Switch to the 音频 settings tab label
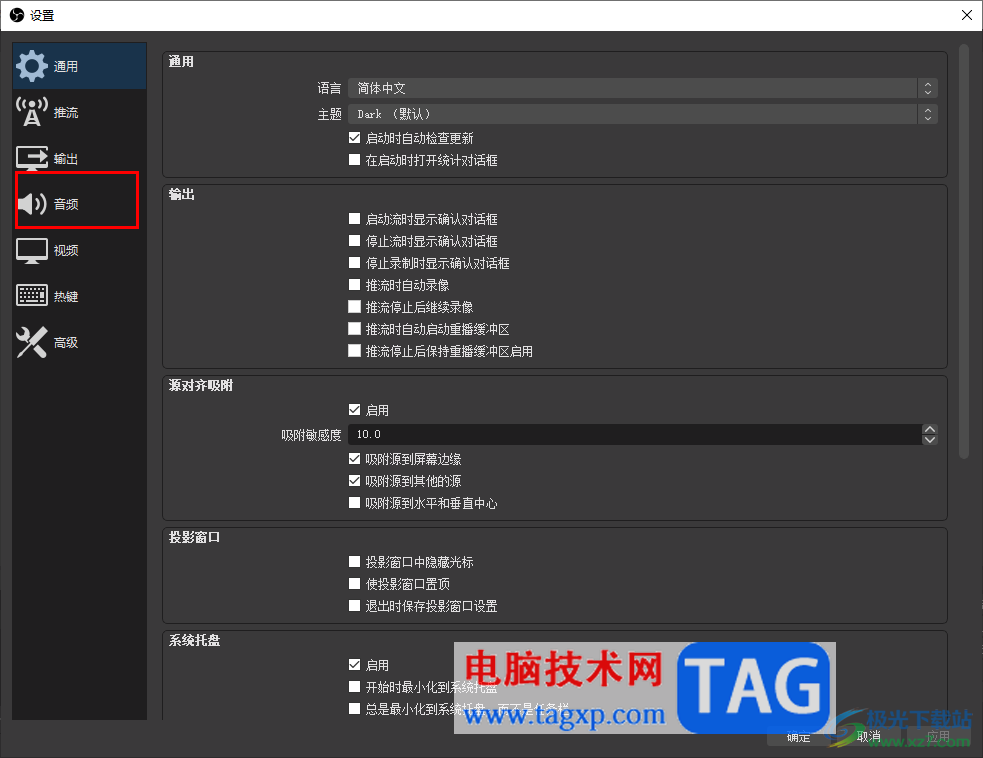 (x=66, y=204)
